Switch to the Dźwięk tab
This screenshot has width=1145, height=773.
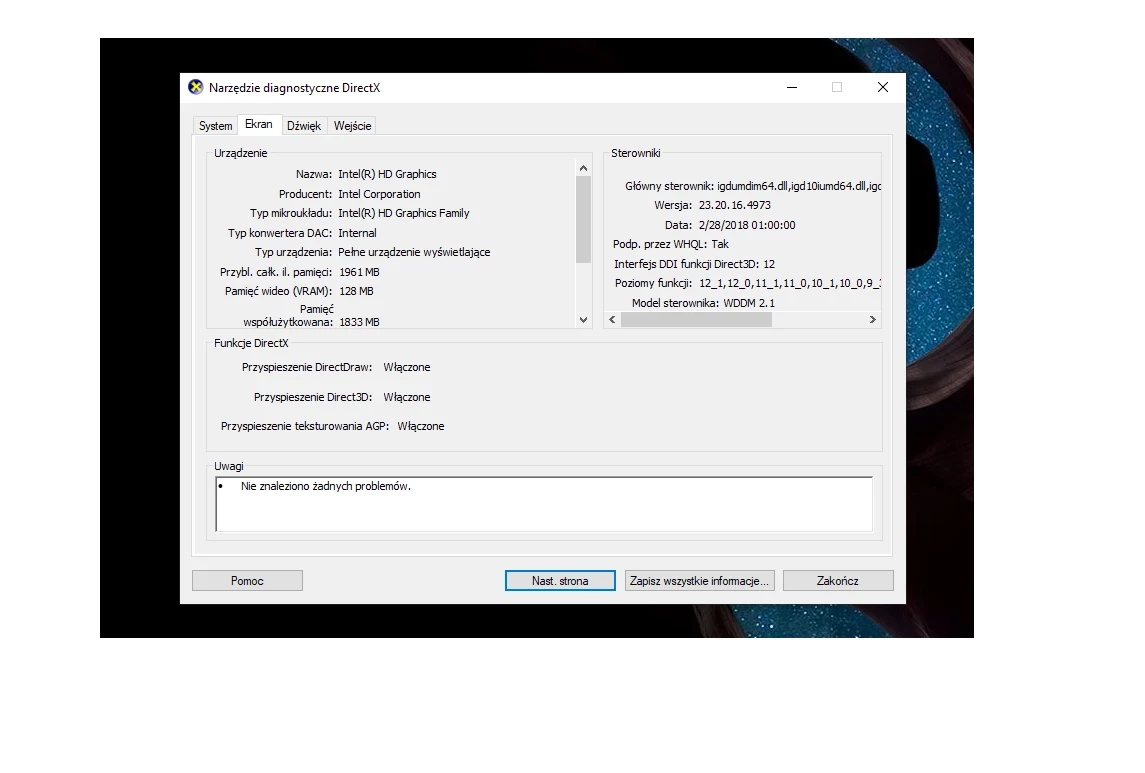(303, 126)
